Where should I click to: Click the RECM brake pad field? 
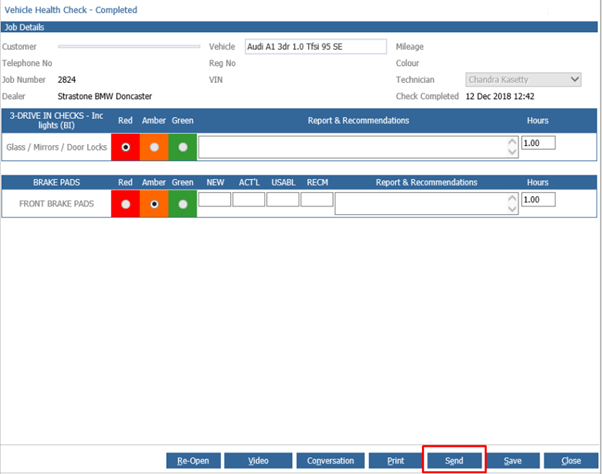316,199
